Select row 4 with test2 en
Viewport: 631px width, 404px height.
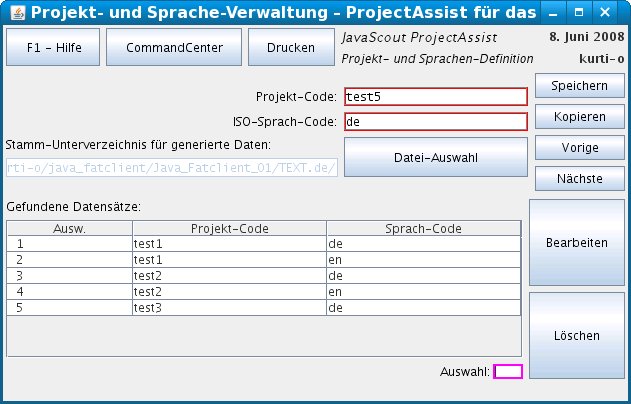228,291
